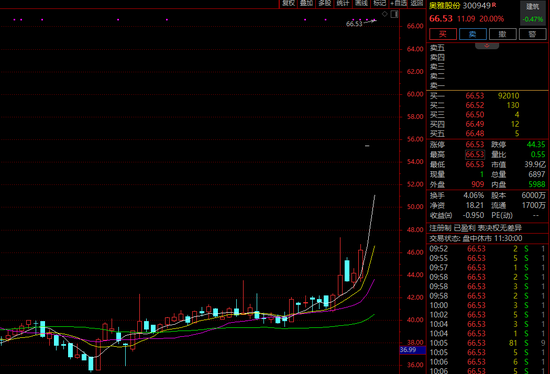Select the 10:05 trade with volume 81
Screen dimensions: 550x374
(x=488, y=343)
